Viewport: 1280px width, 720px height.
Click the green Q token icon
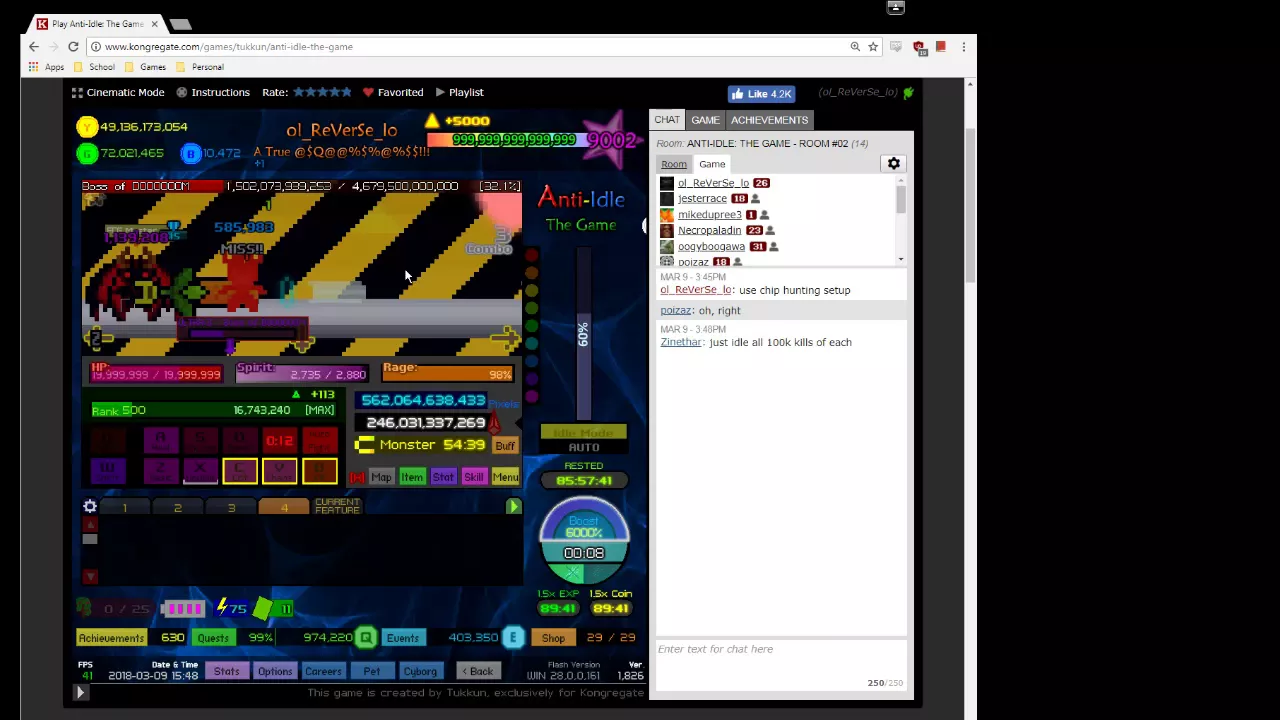(366, 637)
